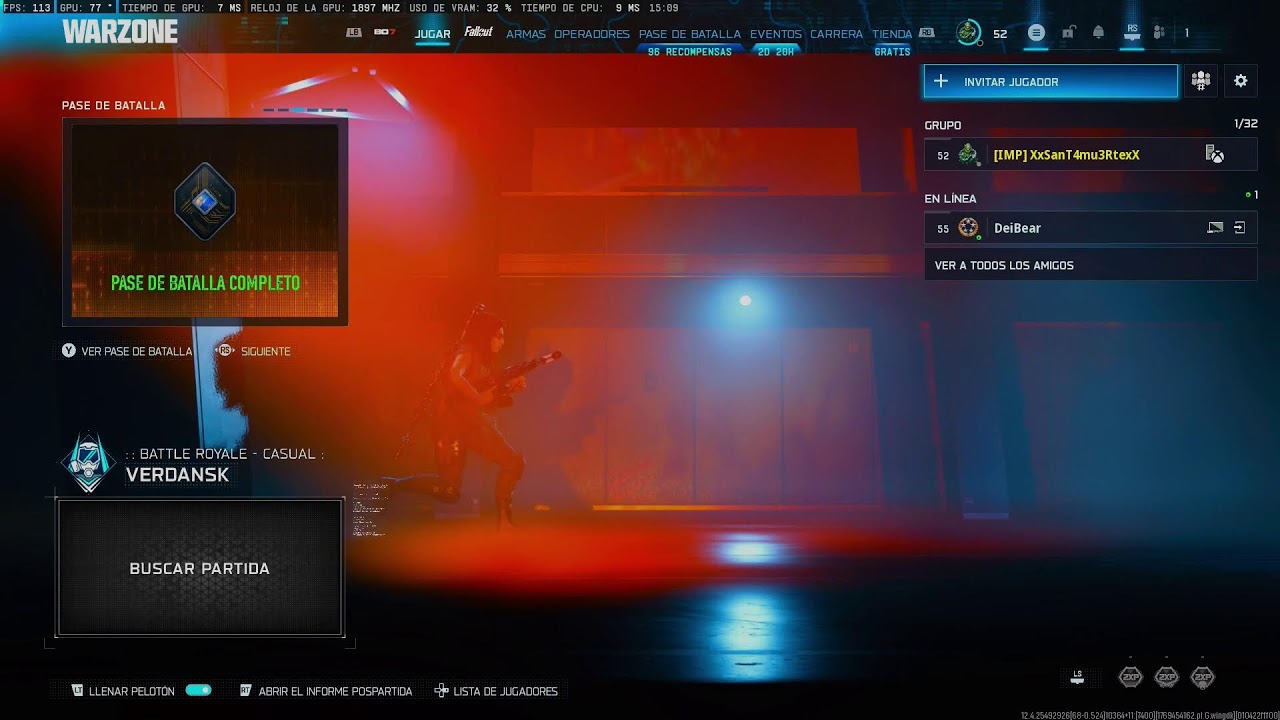Click DeiBear's computer platform icon
1280x720 pixels.
1215,228
